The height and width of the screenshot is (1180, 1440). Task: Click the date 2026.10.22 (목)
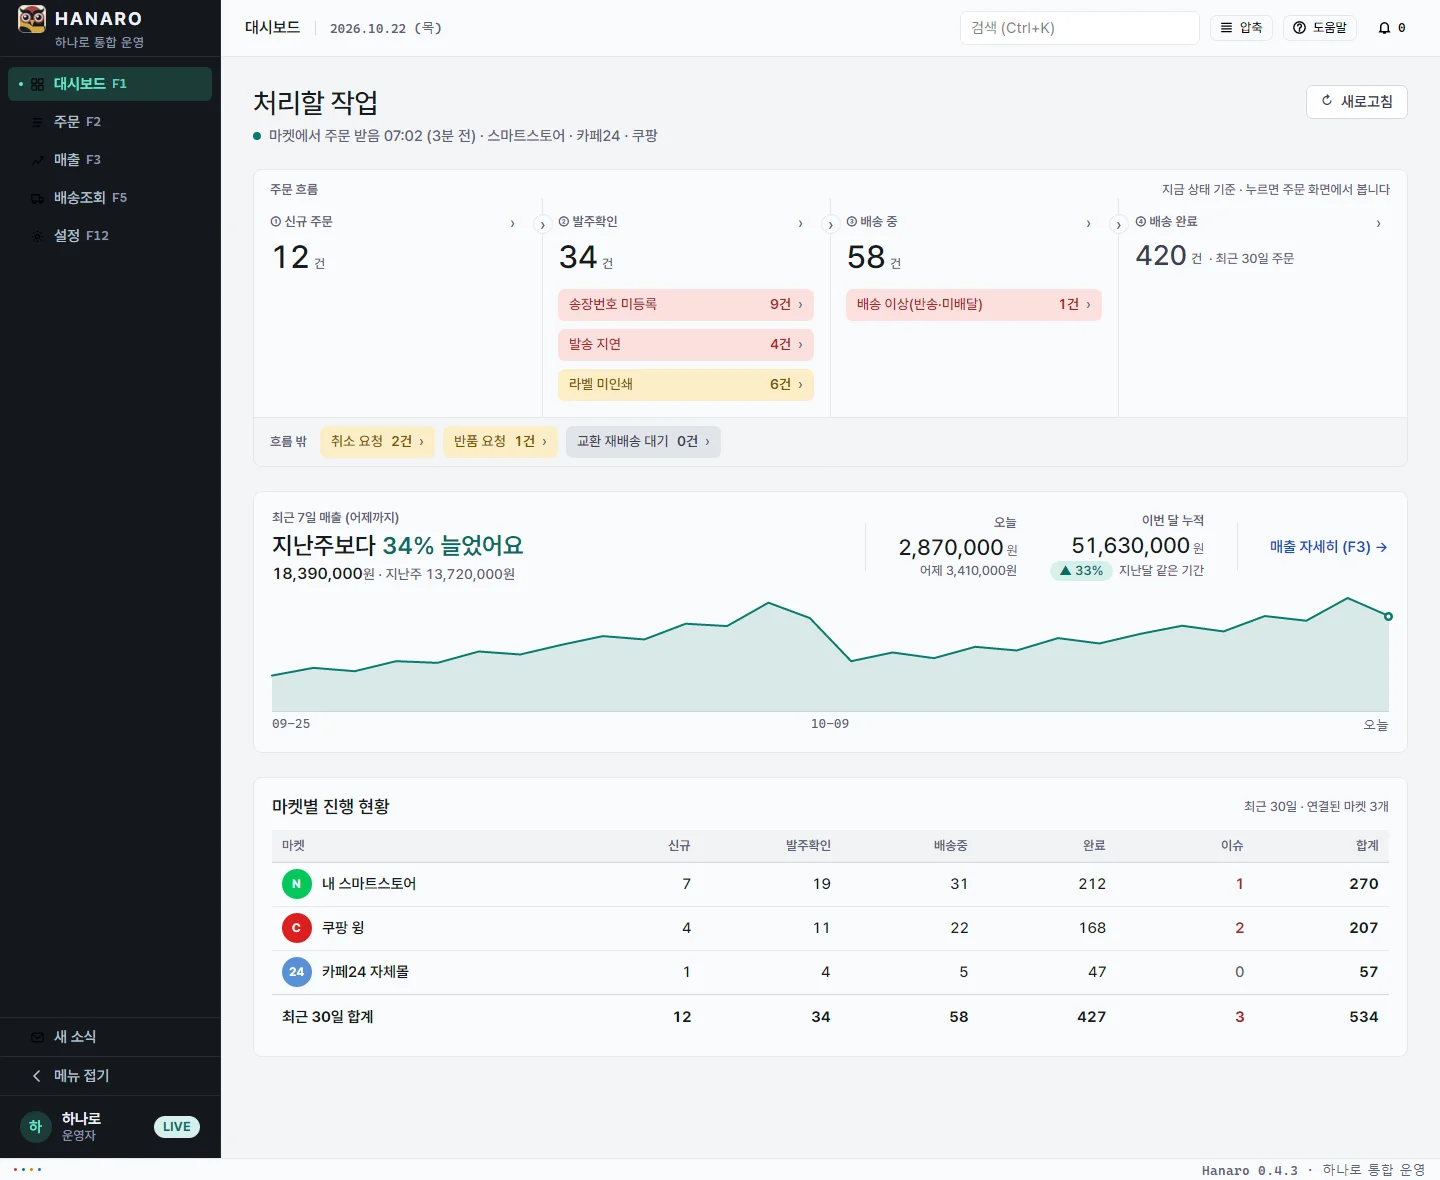(x=386, y=28)
